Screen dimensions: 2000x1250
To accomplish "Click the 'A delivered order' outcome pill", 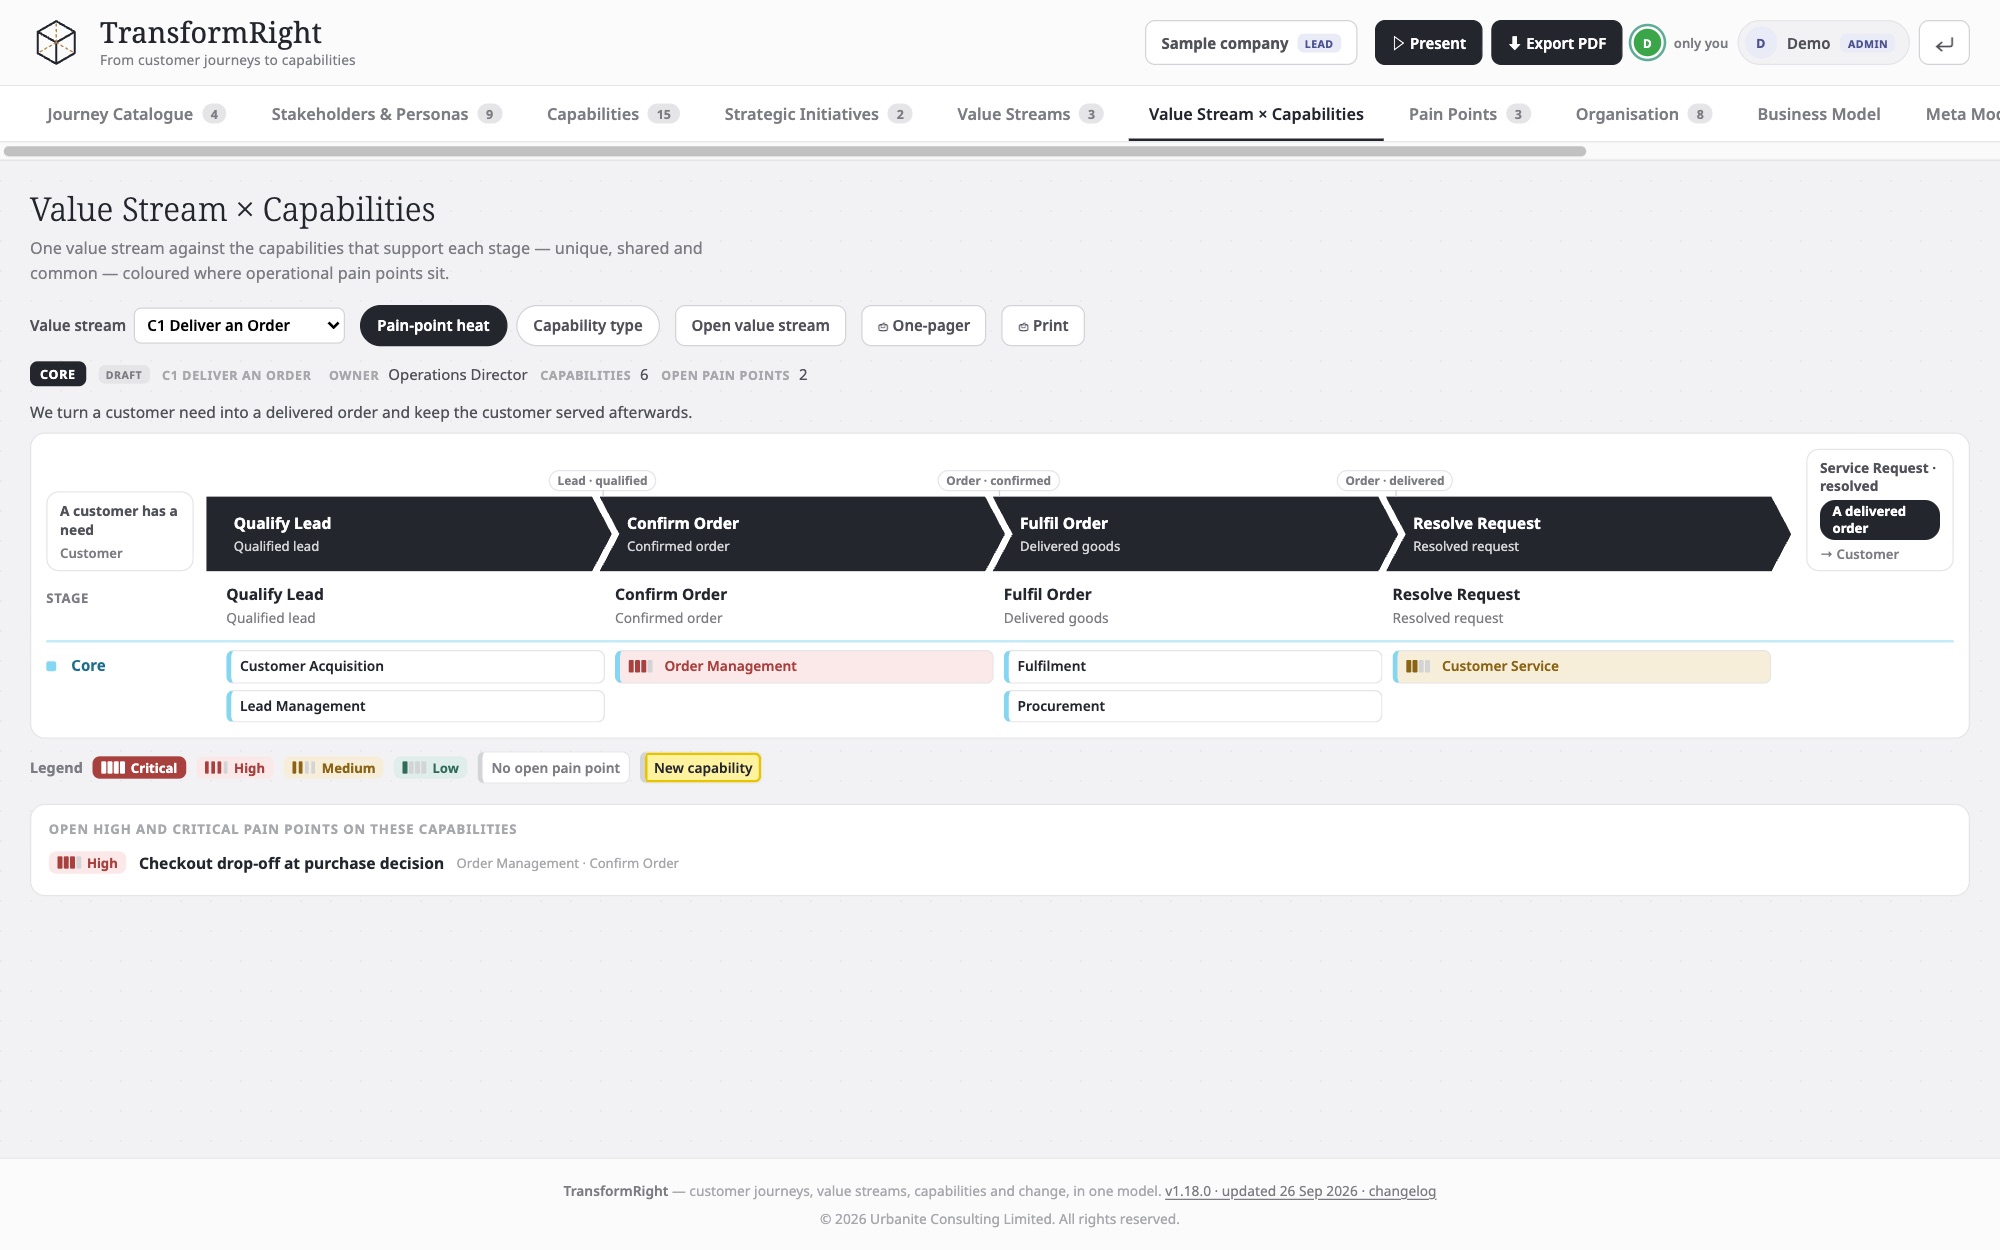I will pyautogui.click(x=1879, y=519).
